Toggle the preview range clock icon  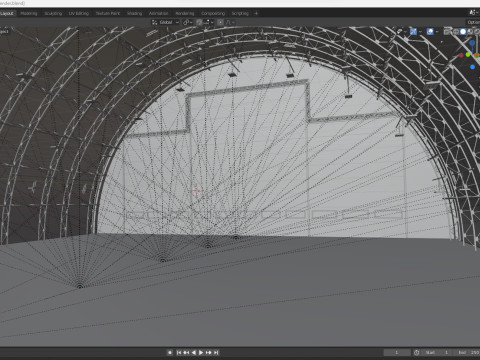pos(417,352)
